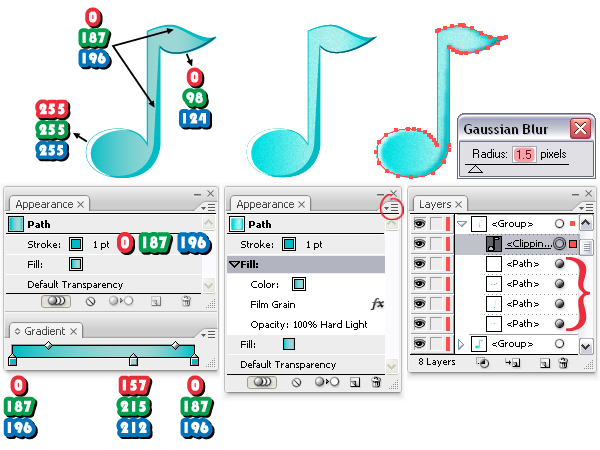Click the Path thumbnail in Film Grain Appearance panel

237,224
